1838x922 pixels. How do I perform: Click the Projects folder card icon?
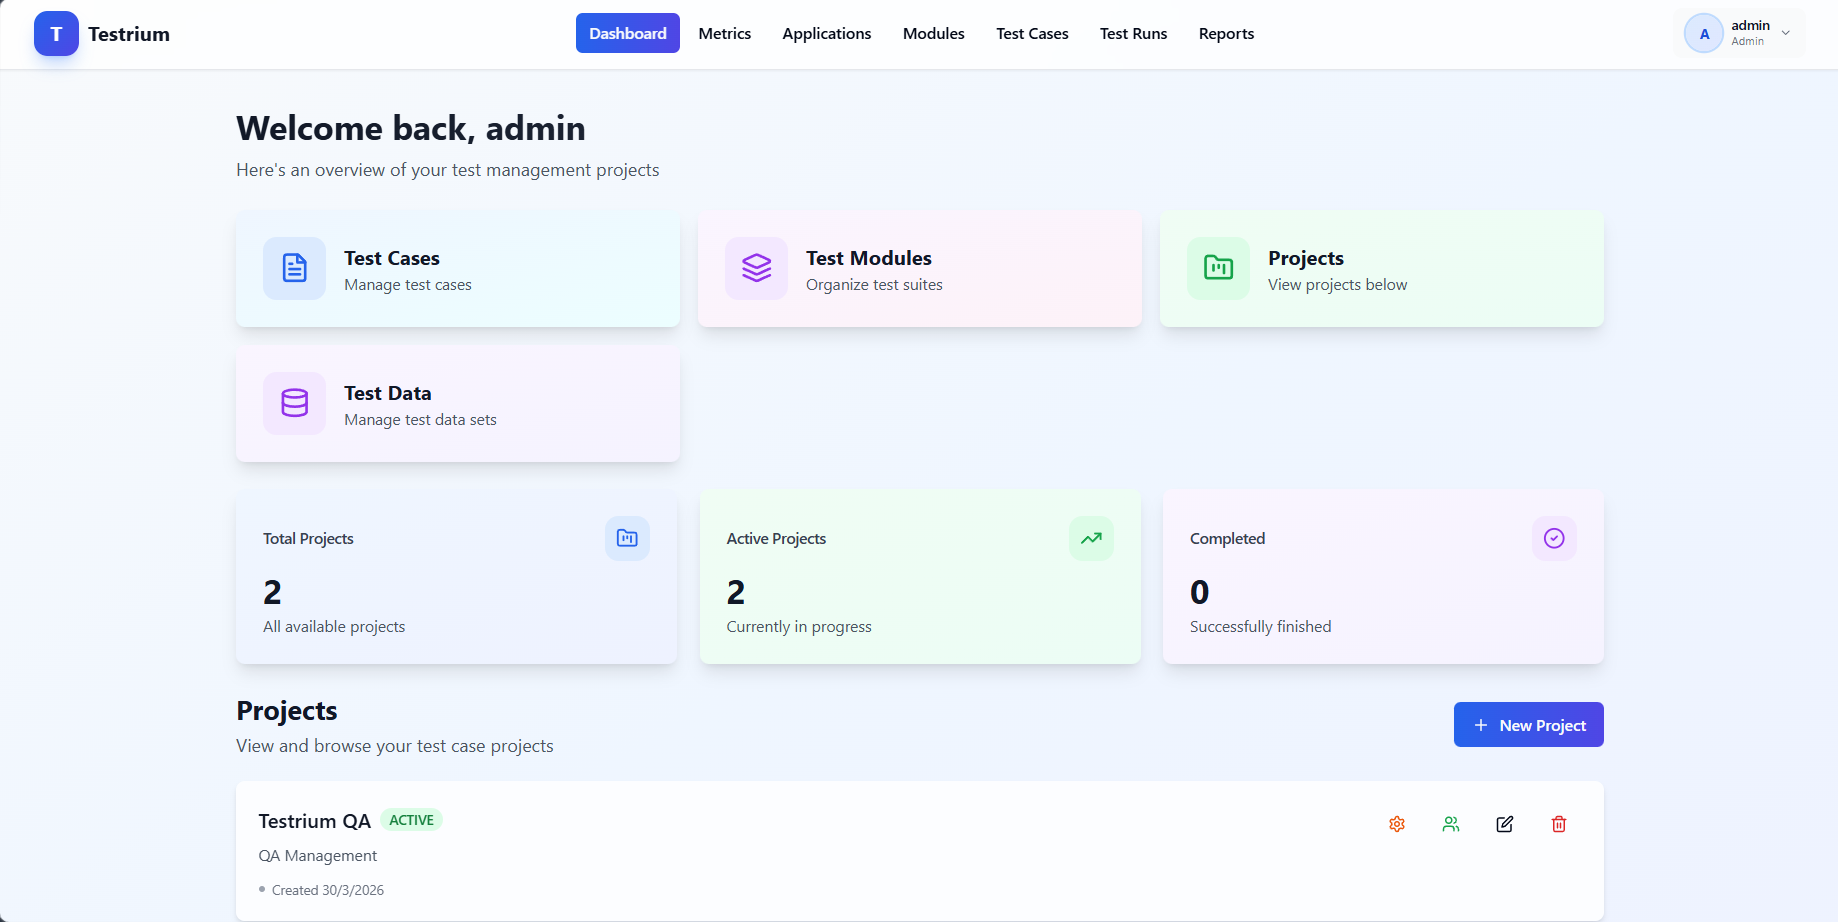(1218, 268)
